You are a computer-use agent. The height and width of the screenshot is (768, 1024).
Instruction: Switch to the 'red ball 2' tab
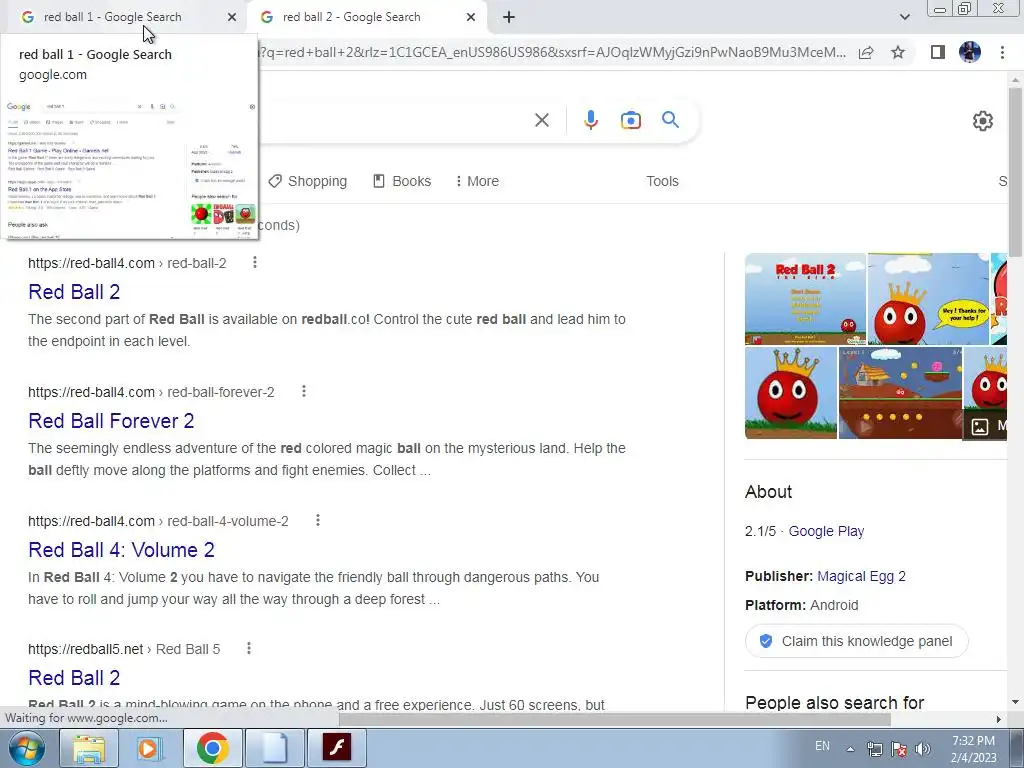coord(366,17)
